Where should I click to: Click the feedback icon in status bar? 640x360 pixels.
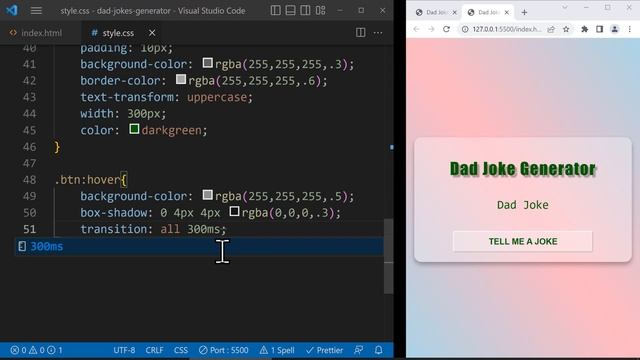click(359, 350)
